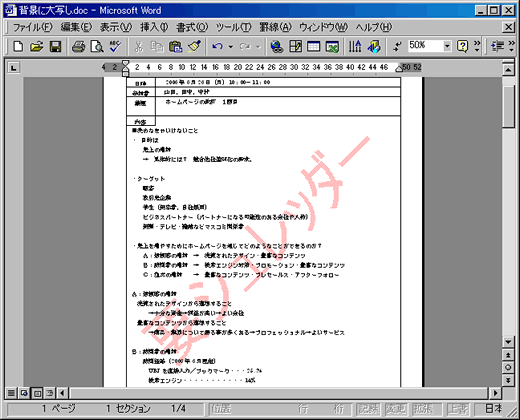Open the undo history dropdown arrow
This screenshot has width=520, height=420.
tap(230, 47)
